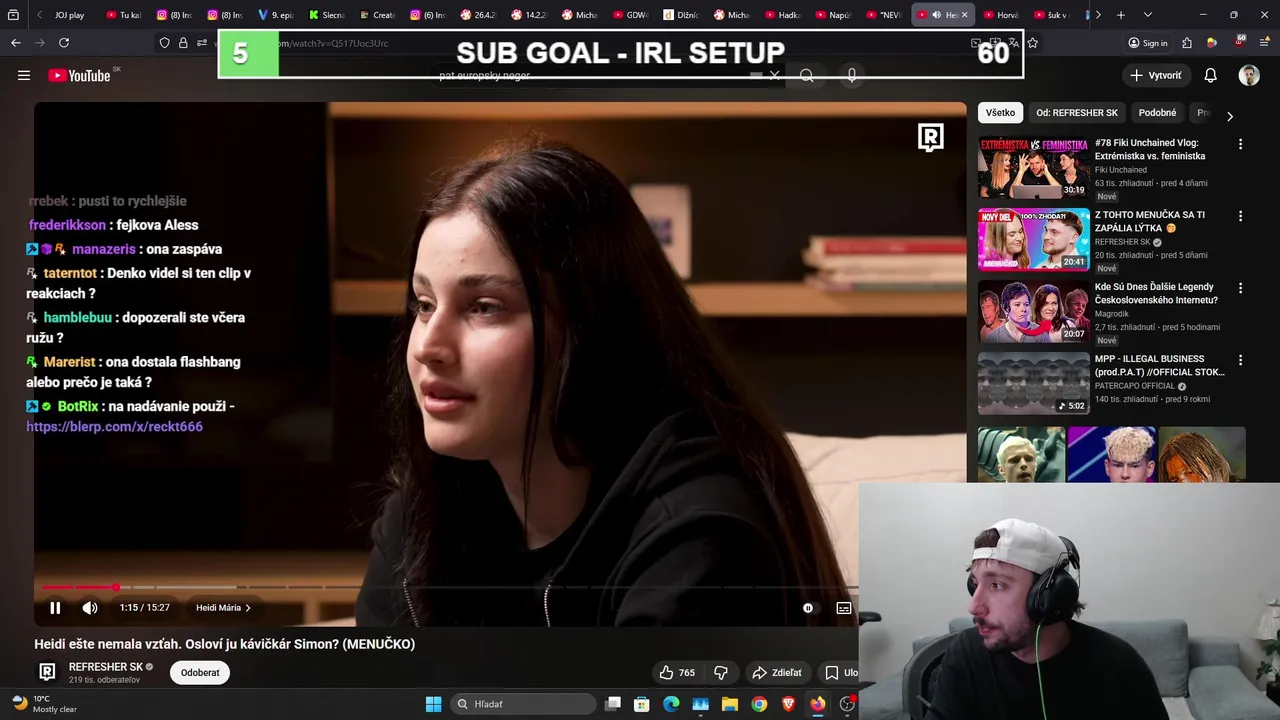Open File Explorer from the taskbar
This screenshot has width=1280, height=720.
[x=730, y=704]
